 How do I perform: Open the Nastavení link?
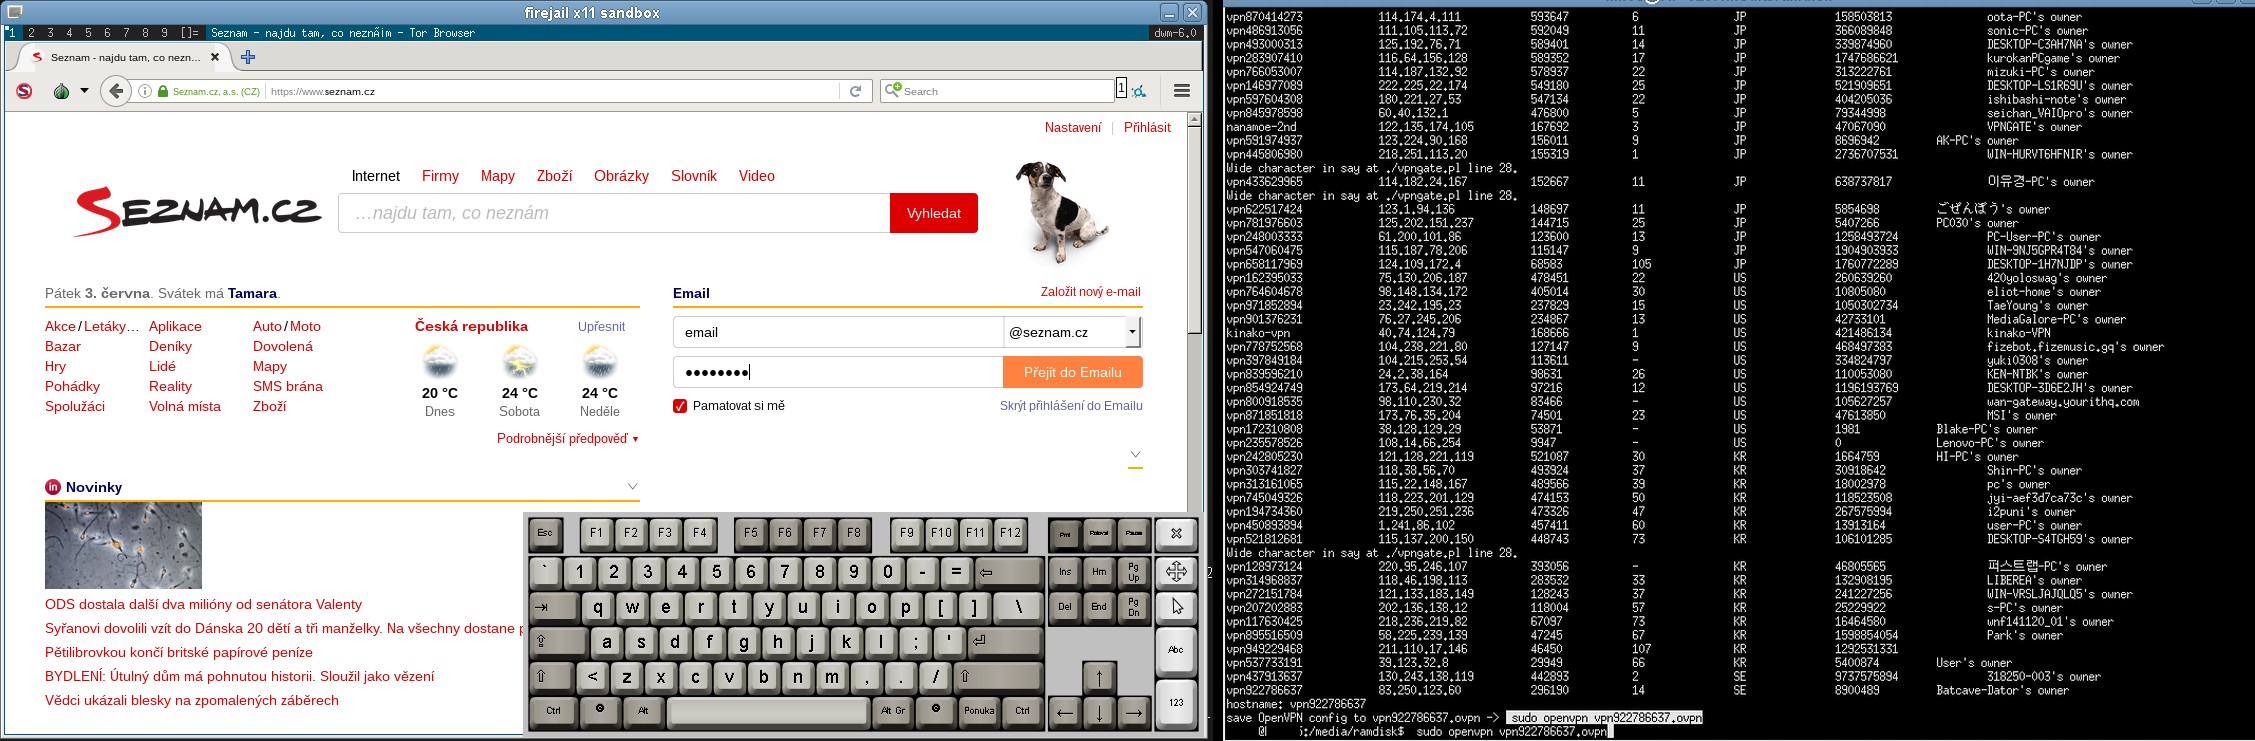coord(1073,127)
